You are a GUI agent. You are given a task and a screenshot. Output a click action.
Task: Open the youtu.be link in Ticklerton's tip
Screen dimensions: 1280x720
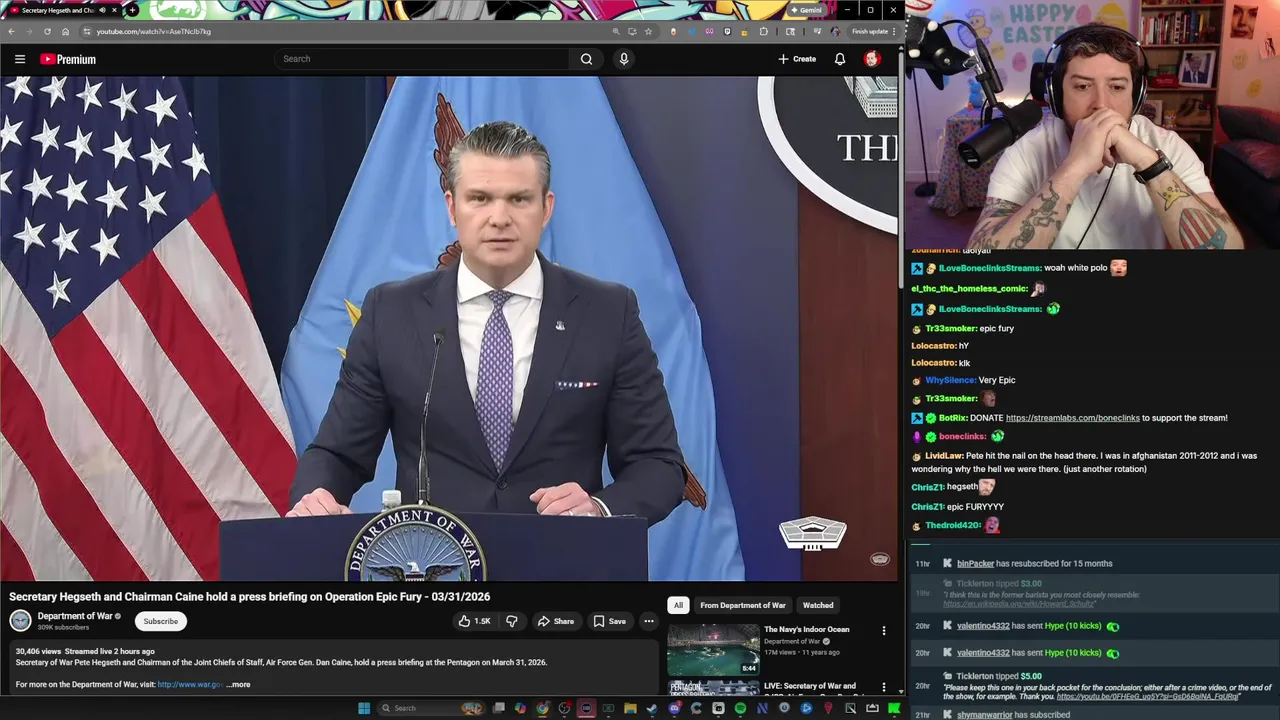pyautogui.click(x=1147, y=696)
